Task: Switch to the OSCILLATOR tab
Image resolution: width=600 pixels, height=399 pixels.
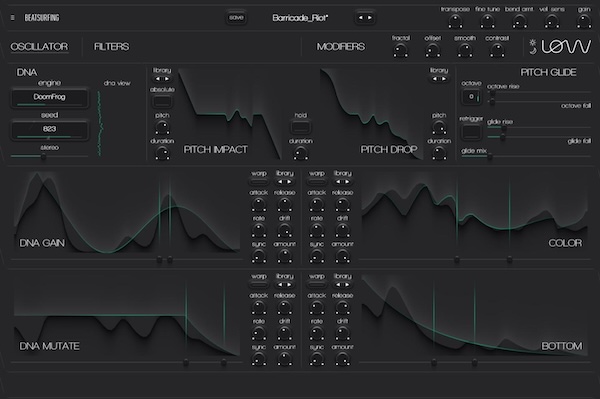Action: 39,47
